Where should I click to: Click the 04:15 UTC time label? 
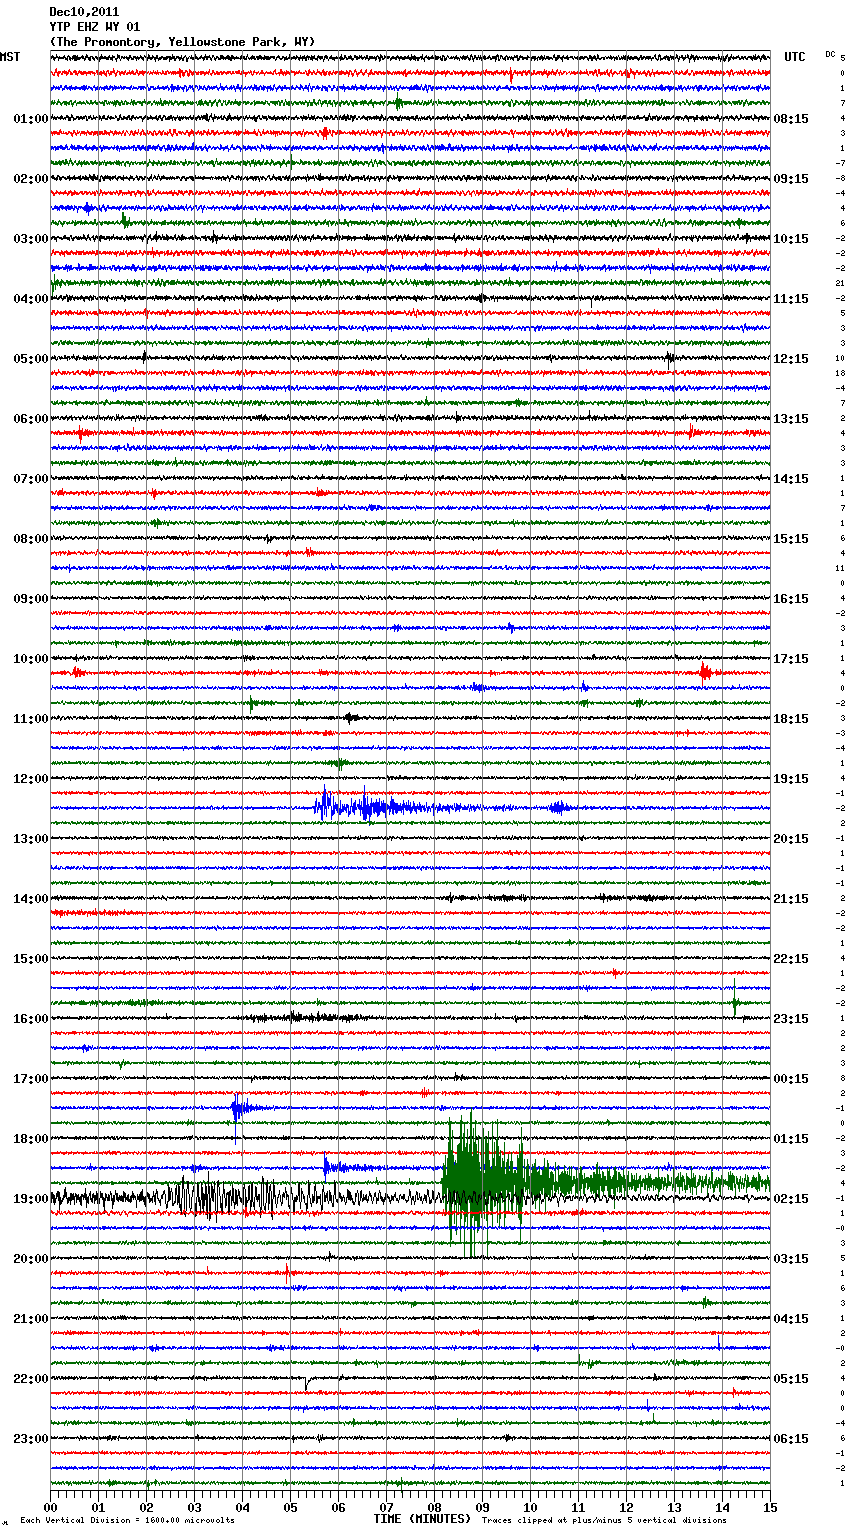pyautogui.click(x=791, y=1319)
